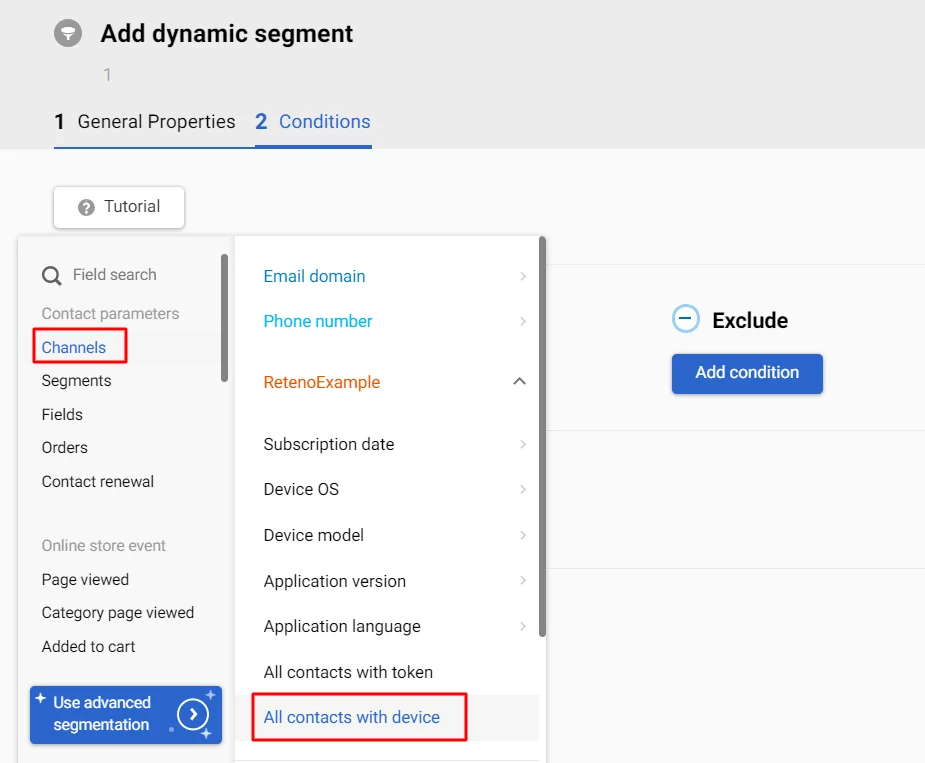Switch to the General Properties tab
Viewport: 925px width, 763px height.
145,122
